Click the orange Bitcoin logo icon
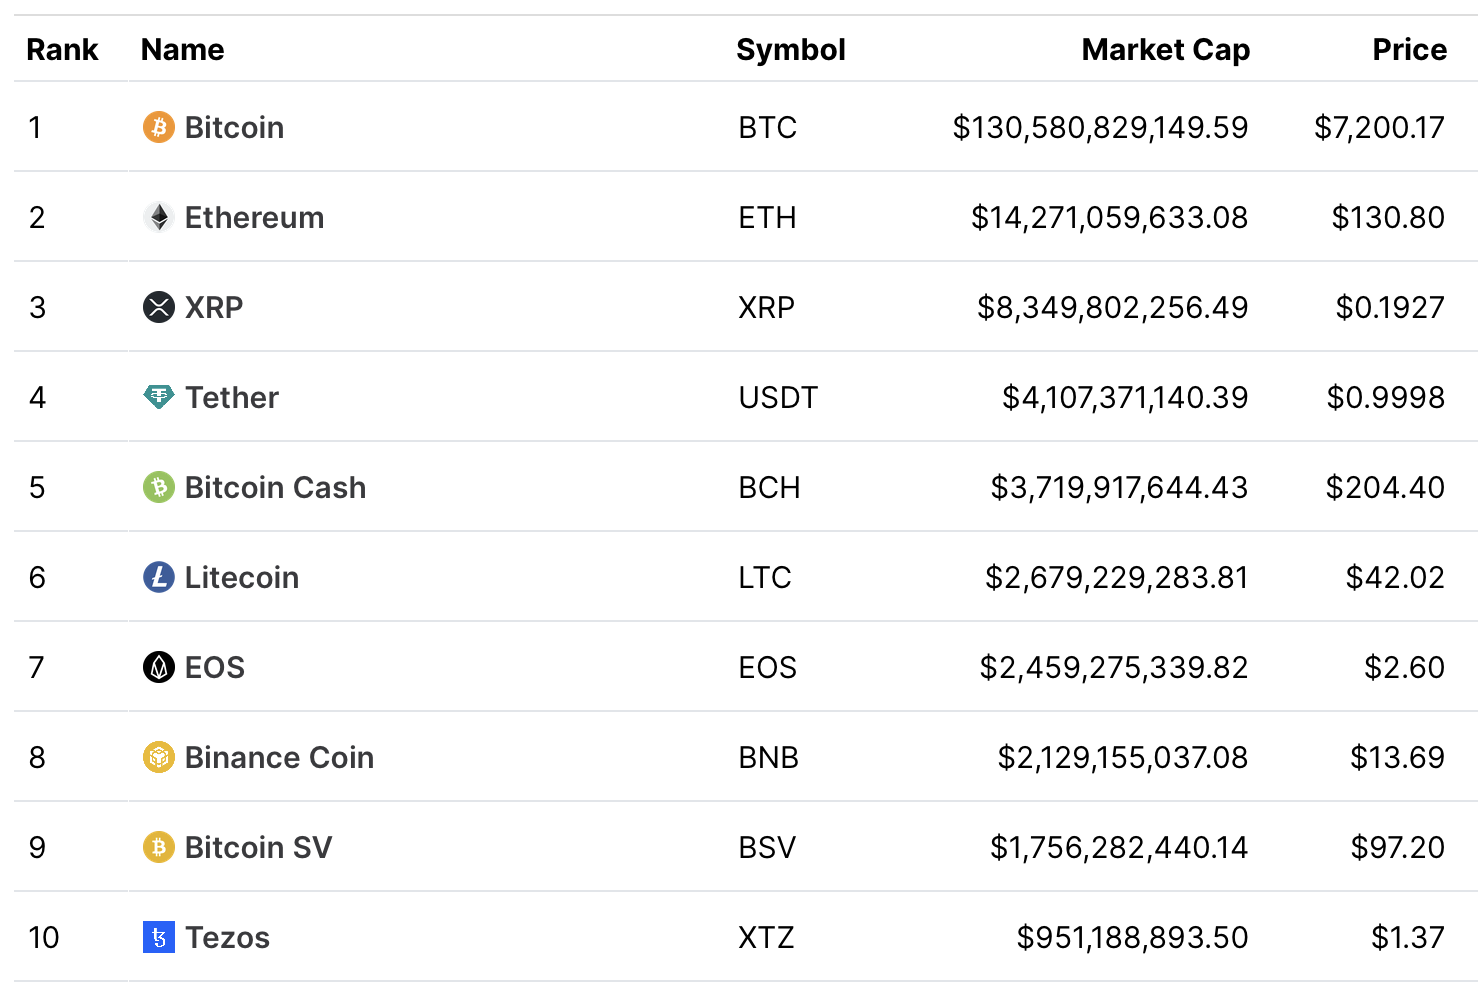1478x996 pixels. click(x=158, y=127)
